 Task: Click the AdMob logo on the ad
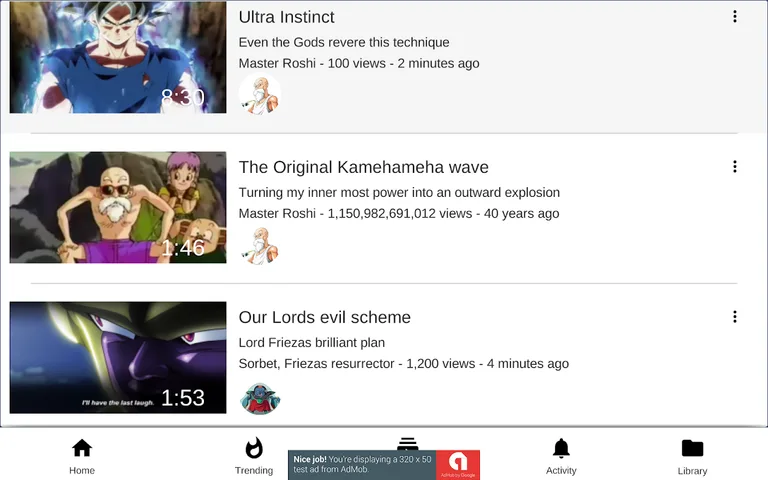tap(458, 463)
